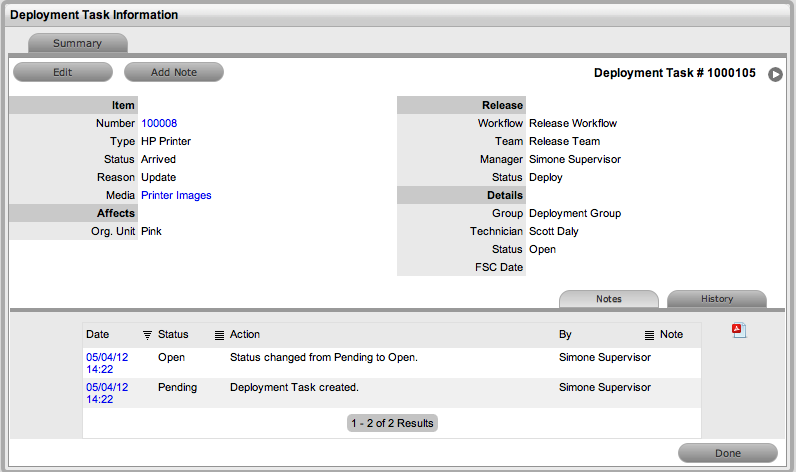Click the filter icon beside Date column
796x472 pixels.
click(147, 335)
